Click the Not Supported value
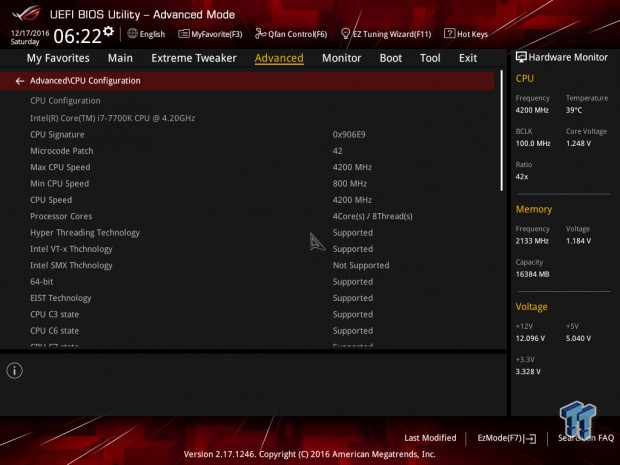620x465 pixels. click(x=361, y=265)
